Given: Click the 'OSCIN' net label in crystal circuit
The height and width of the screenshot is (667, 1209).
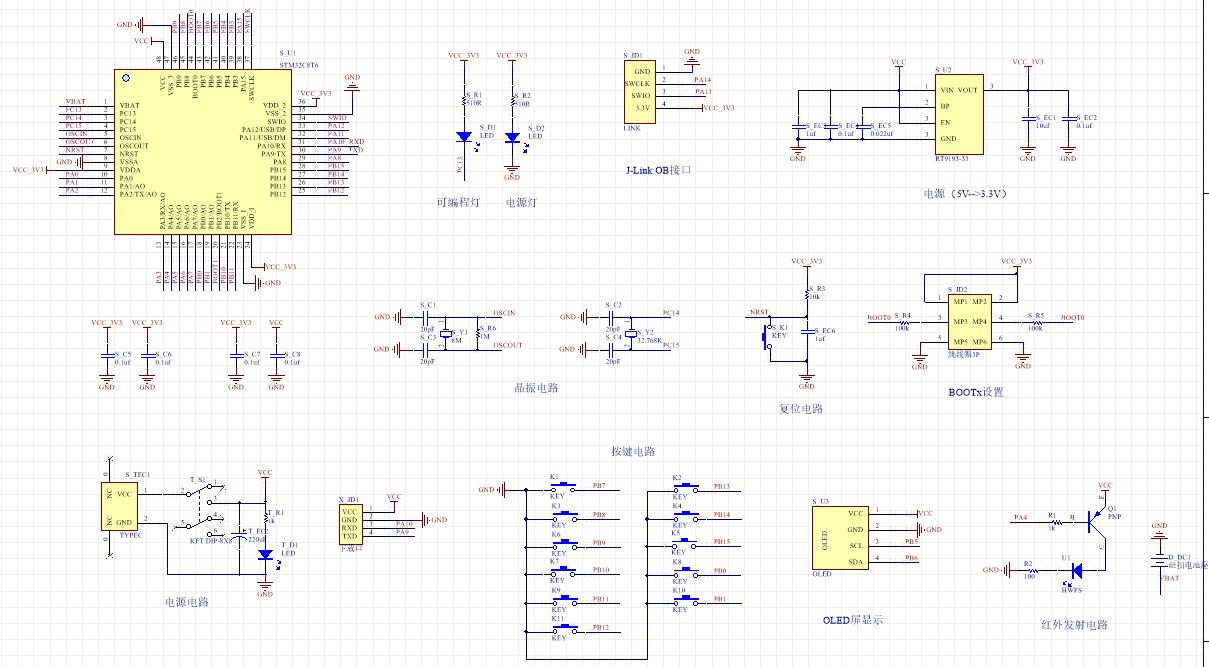Looking at the screenshot, I should click(x=504, y=313).
